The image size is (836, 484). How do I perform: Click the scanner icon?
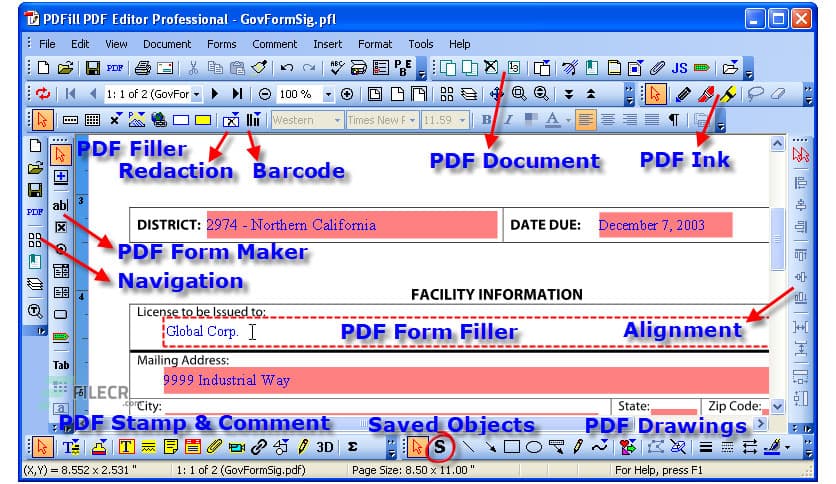pos(359,68)
